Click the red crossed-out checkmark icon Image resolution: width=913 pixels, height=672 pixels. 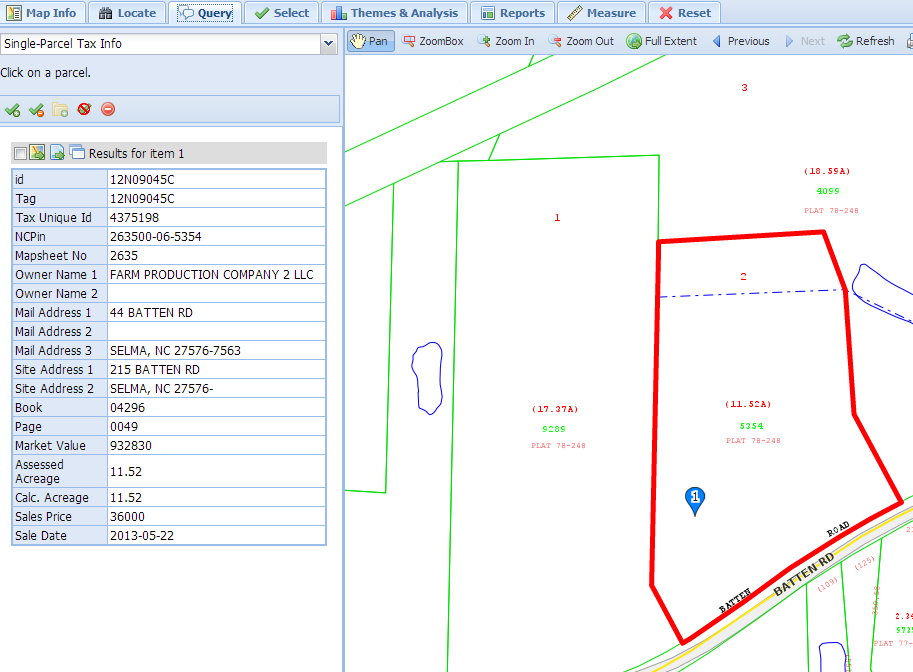pos(84,110)
